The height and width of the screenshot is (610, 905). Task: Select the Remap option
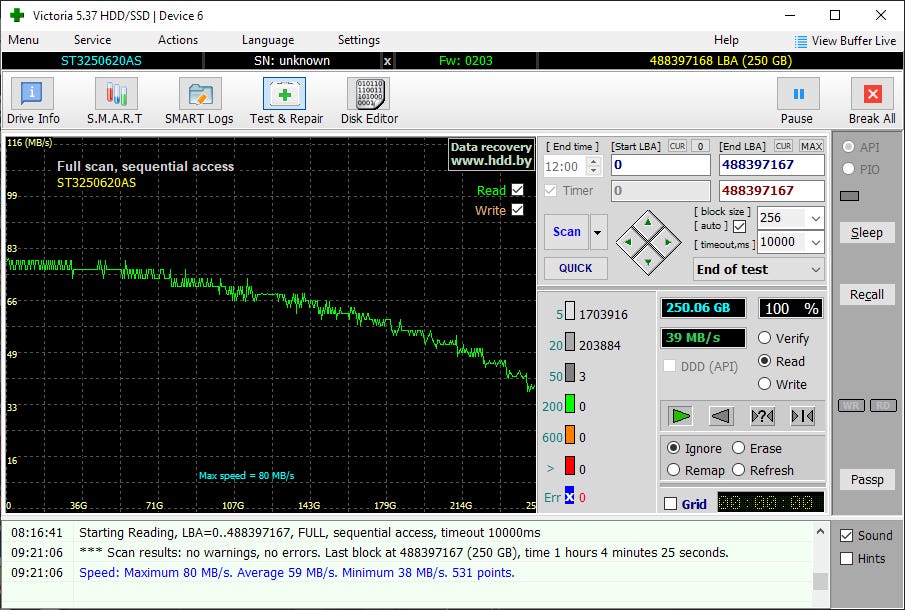tap(674, 470)
